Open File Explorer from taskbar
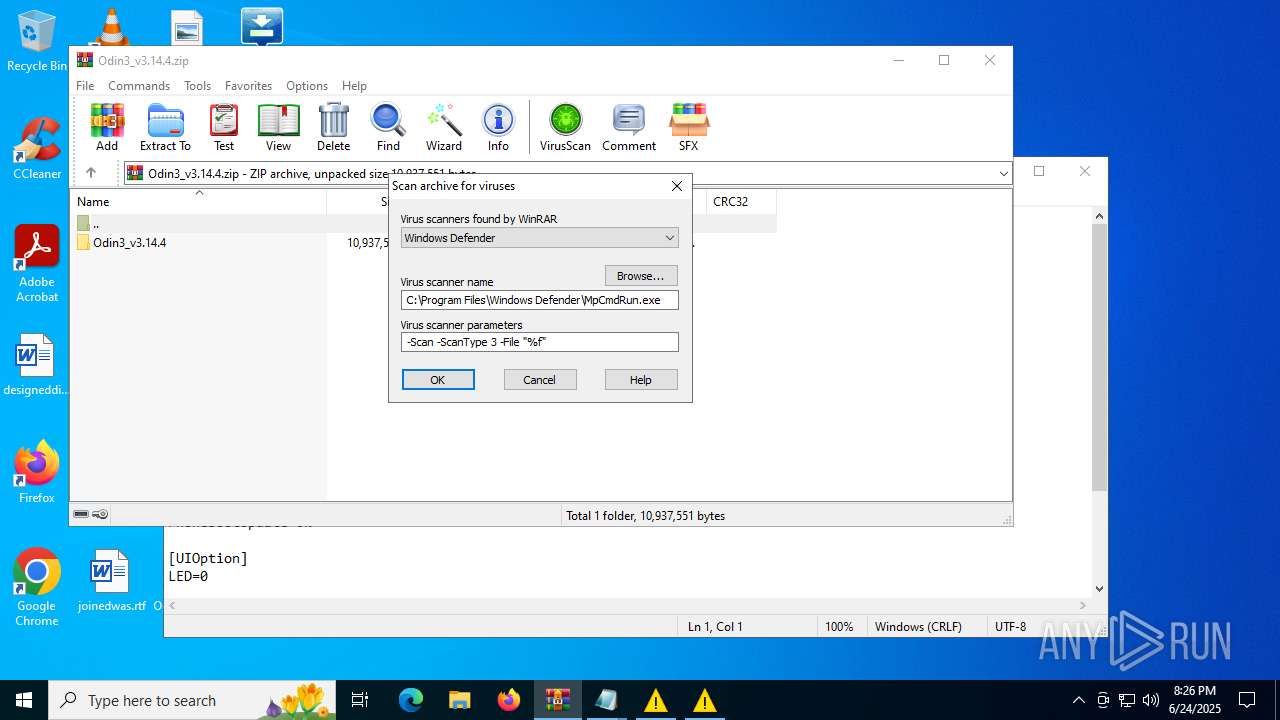Image resolution: width=1280 pixels, height=720 pixels. click(x=459, y=700)
